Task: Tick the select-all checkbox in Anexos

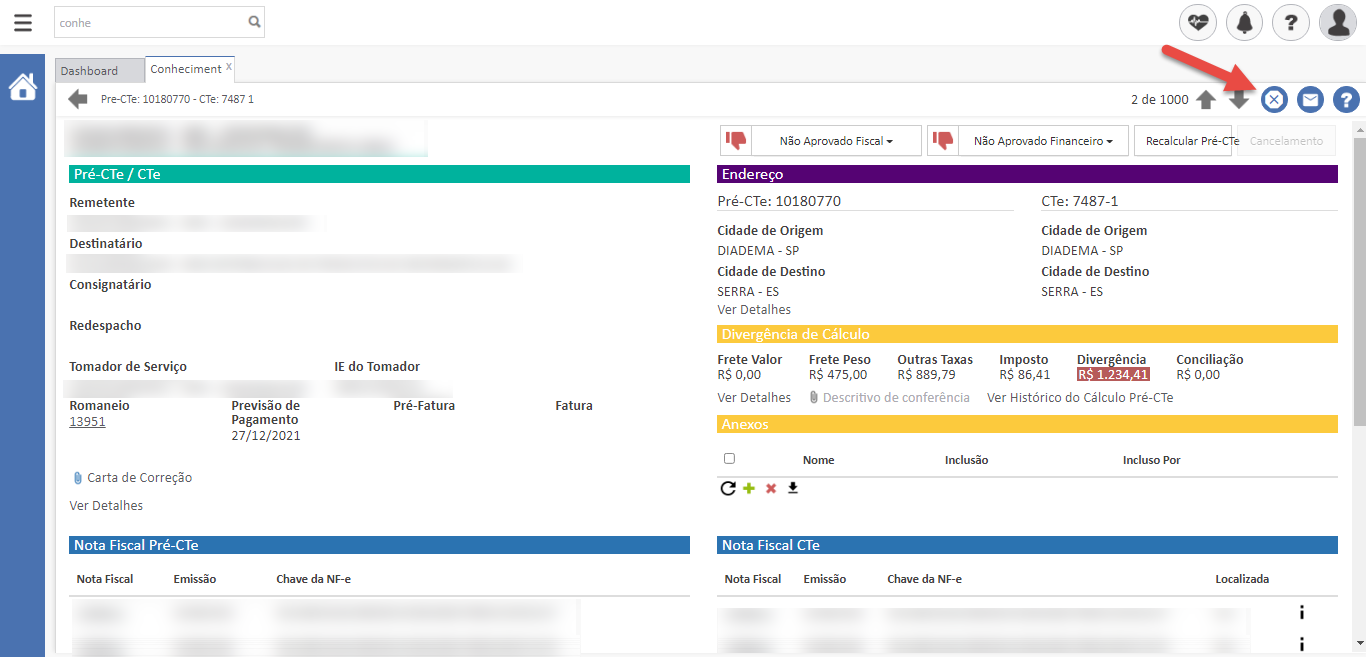Action: (x=729, y=459)
